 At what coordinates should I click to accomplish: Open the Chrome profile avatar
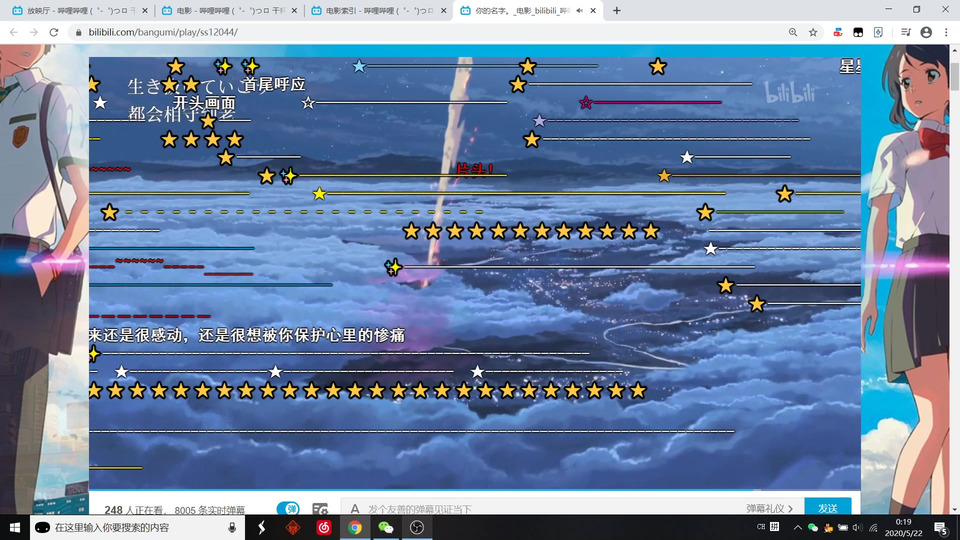(x=926, y=32)
